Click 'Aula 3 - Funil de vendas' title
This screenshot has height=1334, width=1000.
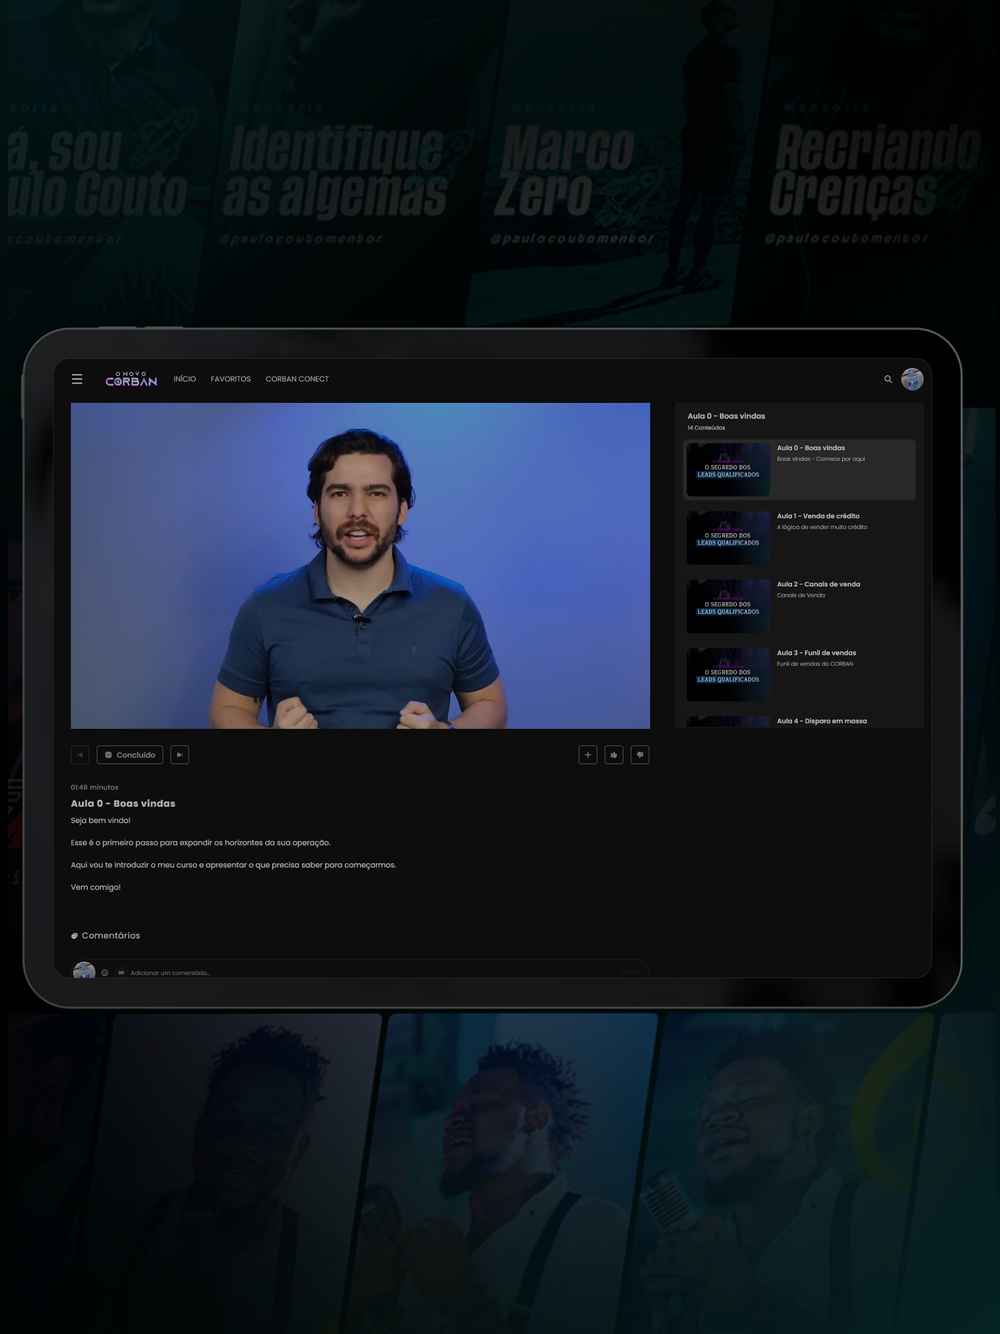pos(816,653)
